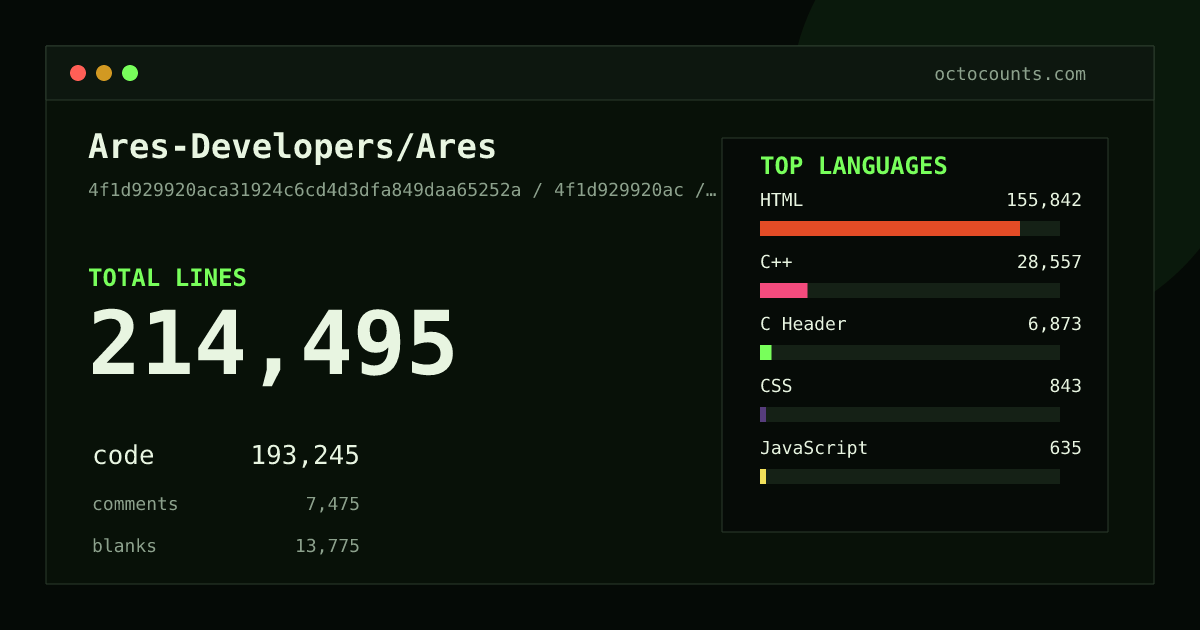Select the HTML language label
This screenshot has height=630, width=1200.
[781, 200]
